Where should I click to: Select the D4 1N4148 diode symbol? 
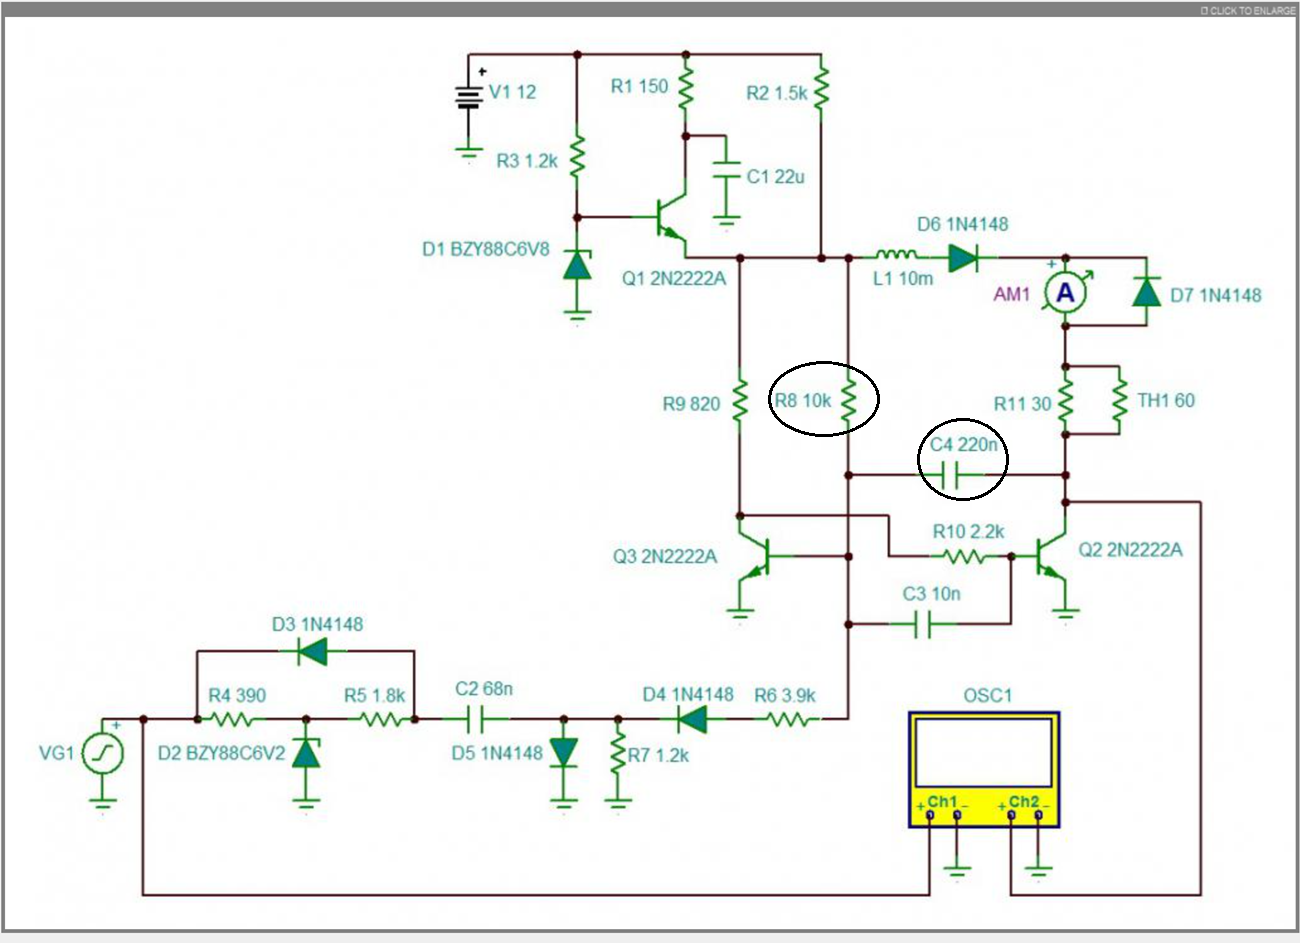click(x=691, y=718)
